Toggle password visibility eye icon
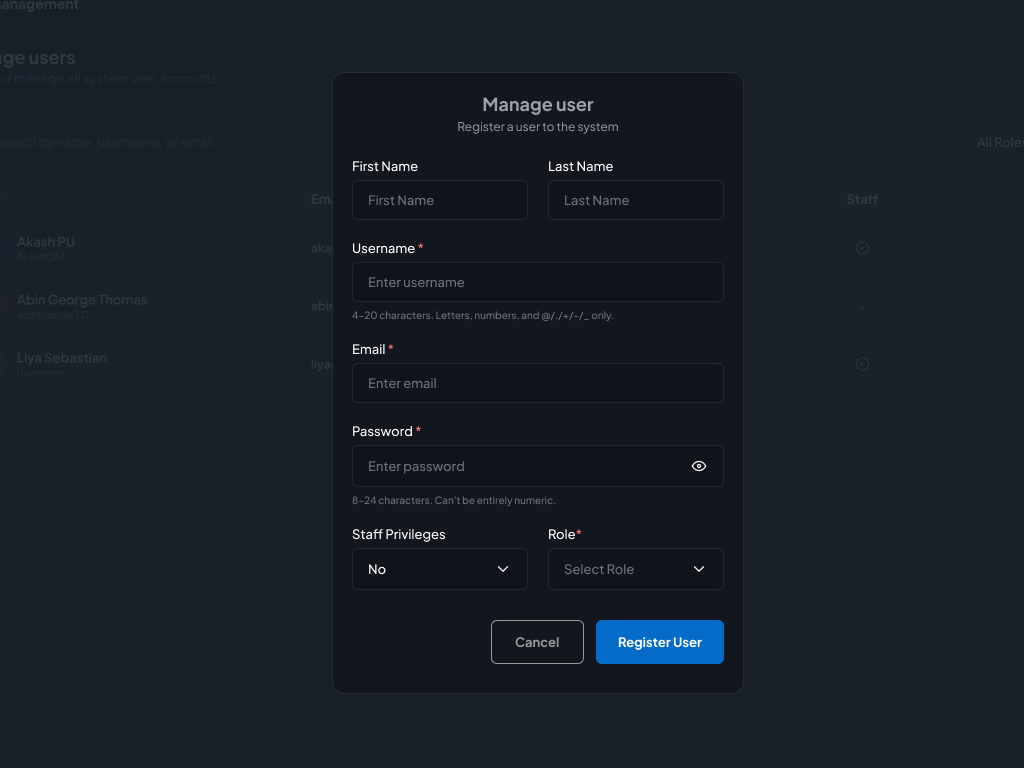1024x768 pixels. tap(699, 466)
